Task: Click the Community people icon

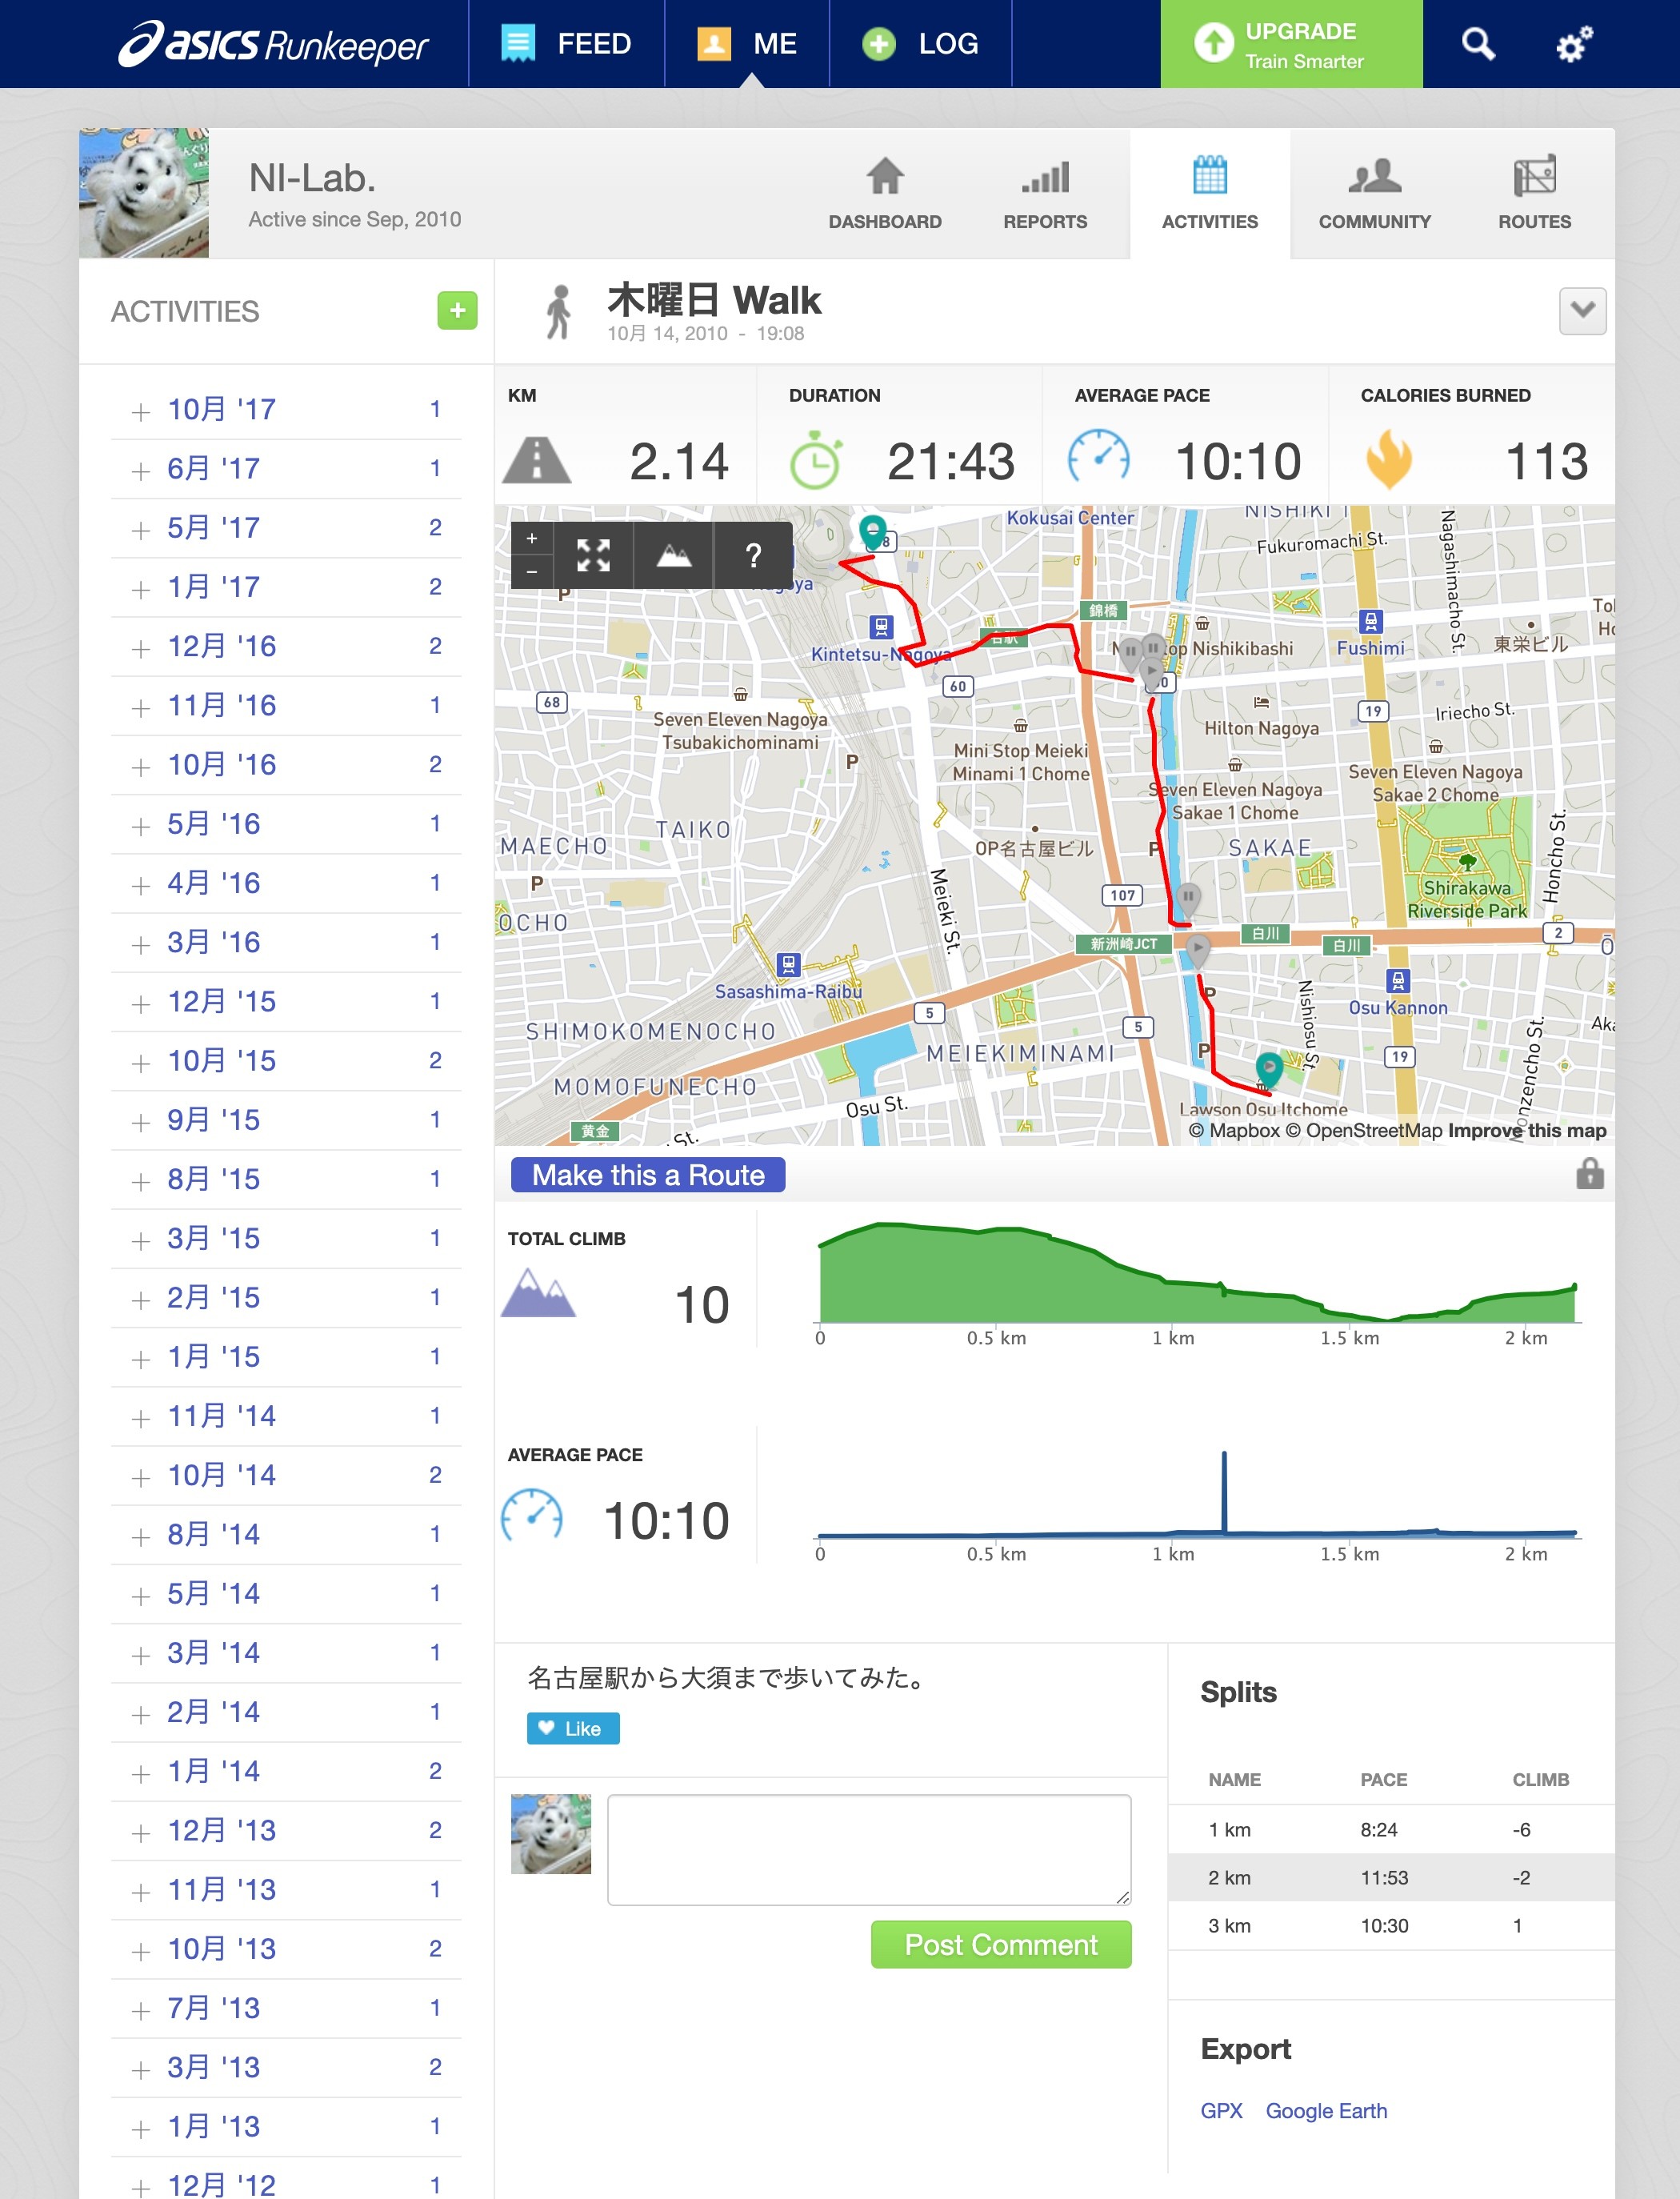Action: click(x=1374, y=176)
